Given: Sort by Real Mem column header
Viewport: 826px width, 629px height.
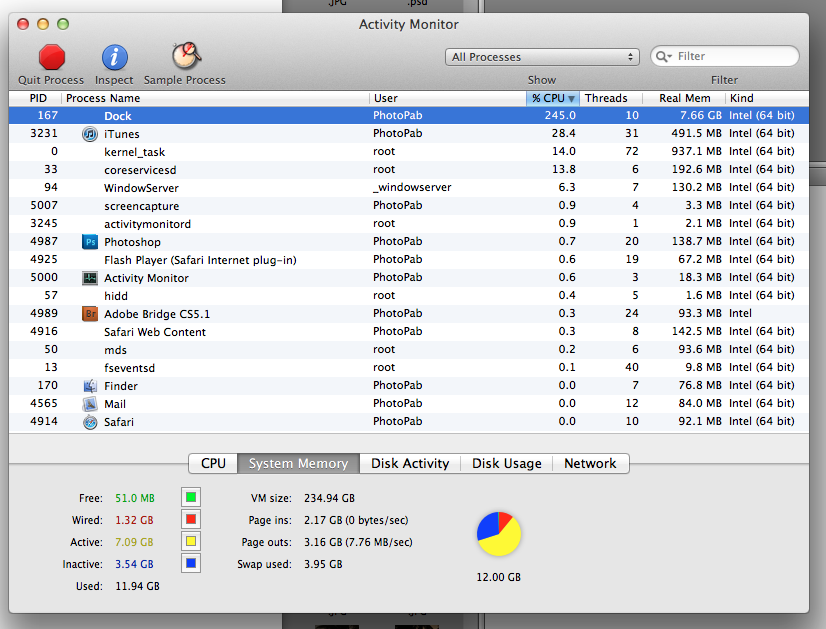Looking at the screenshot, I should tap(684, 99).
